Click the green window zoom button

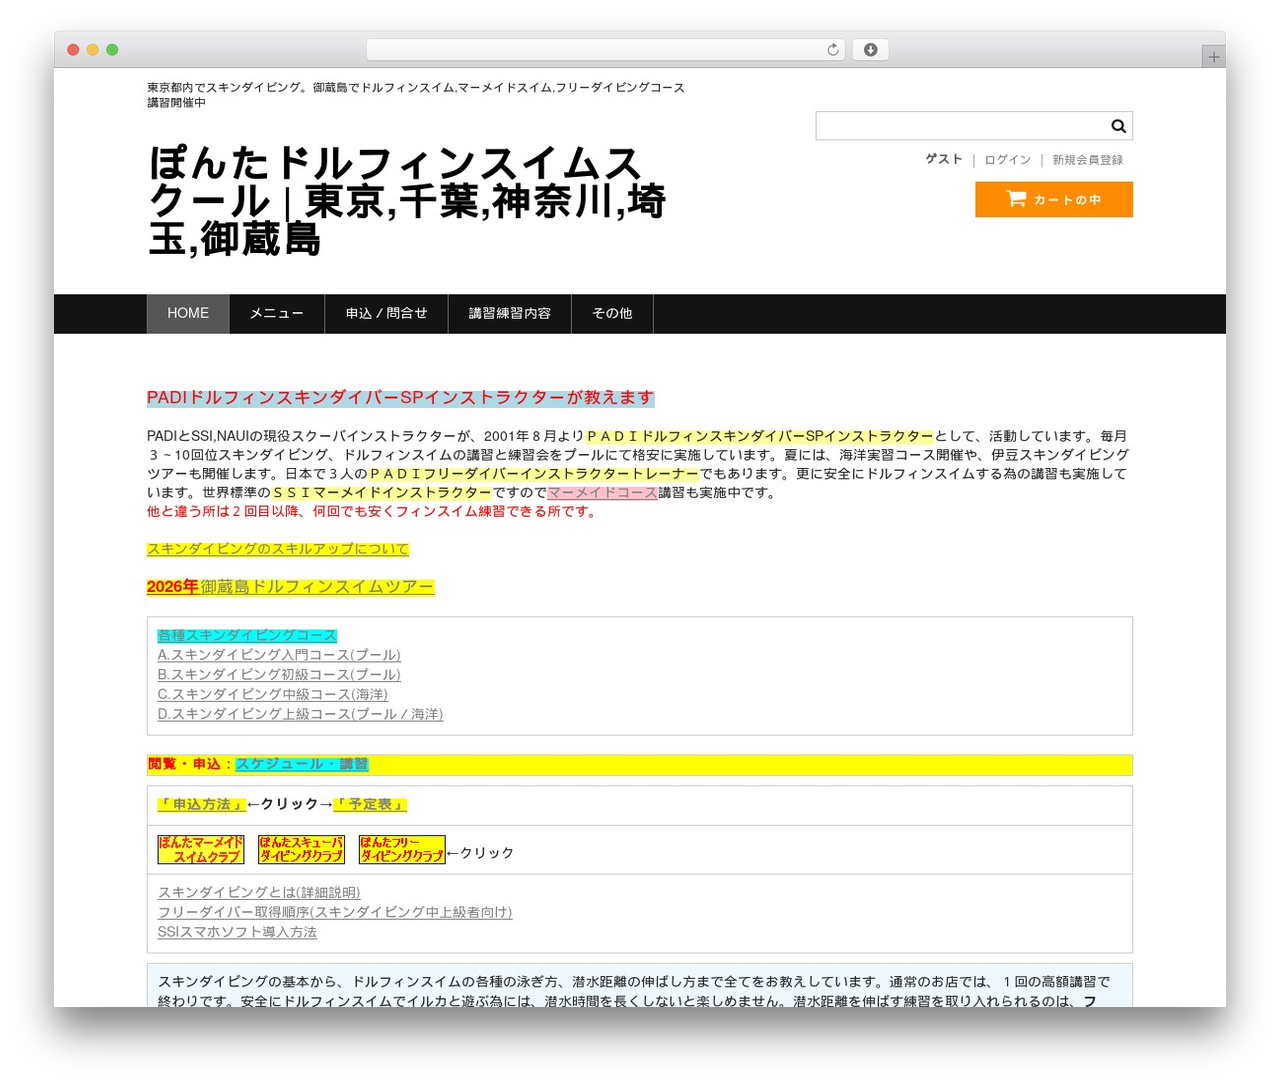point(112,50)
